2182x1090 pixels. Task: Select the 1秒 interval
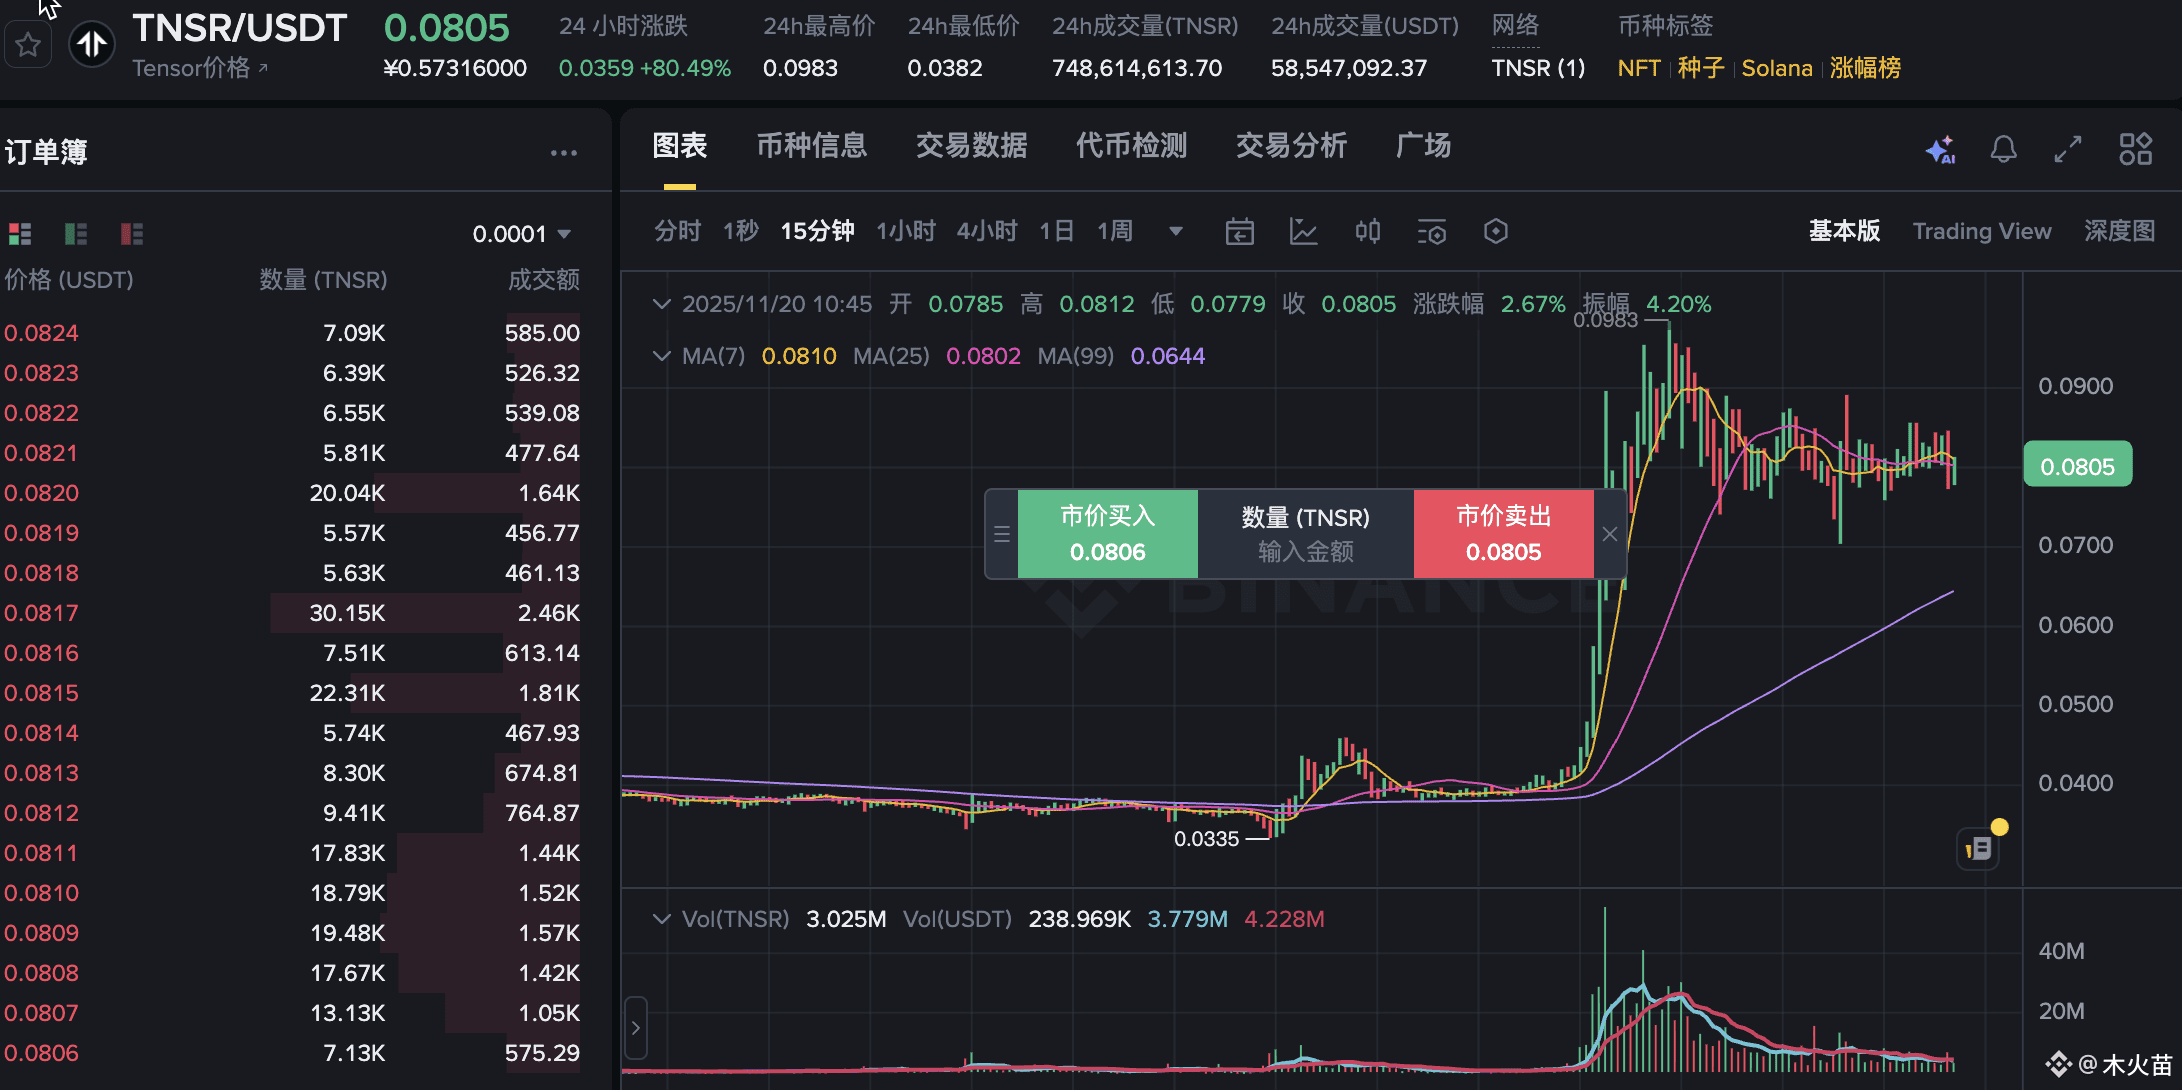point(741,232)
